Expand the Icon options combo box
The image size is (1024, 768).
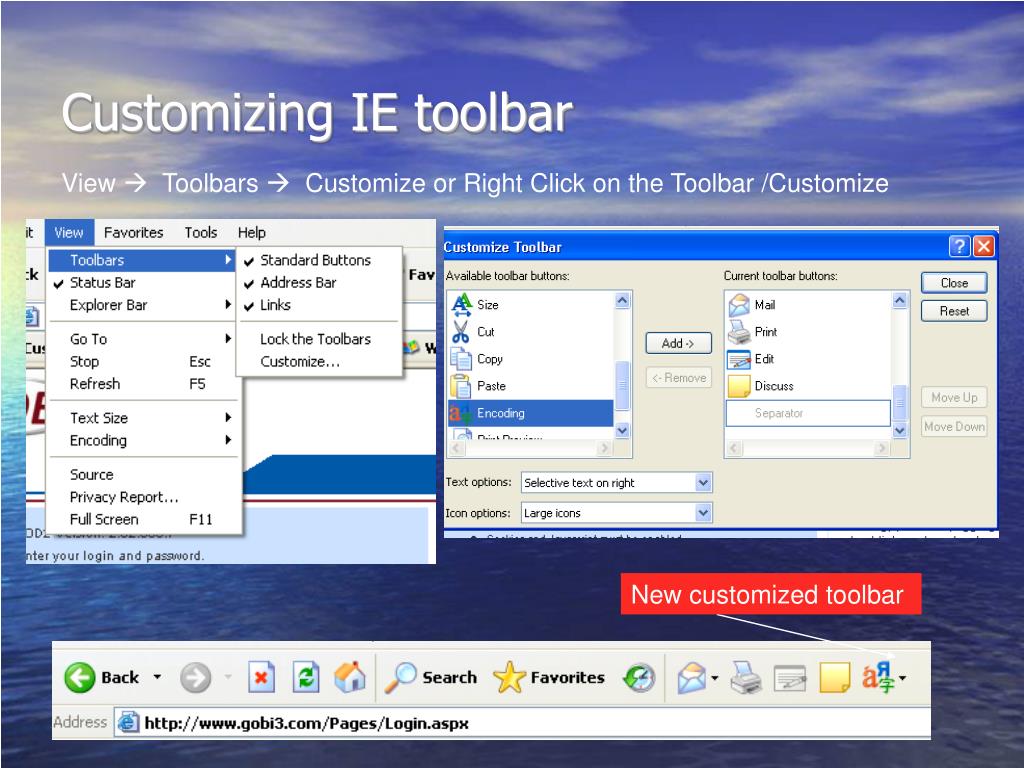coord(703,513)
